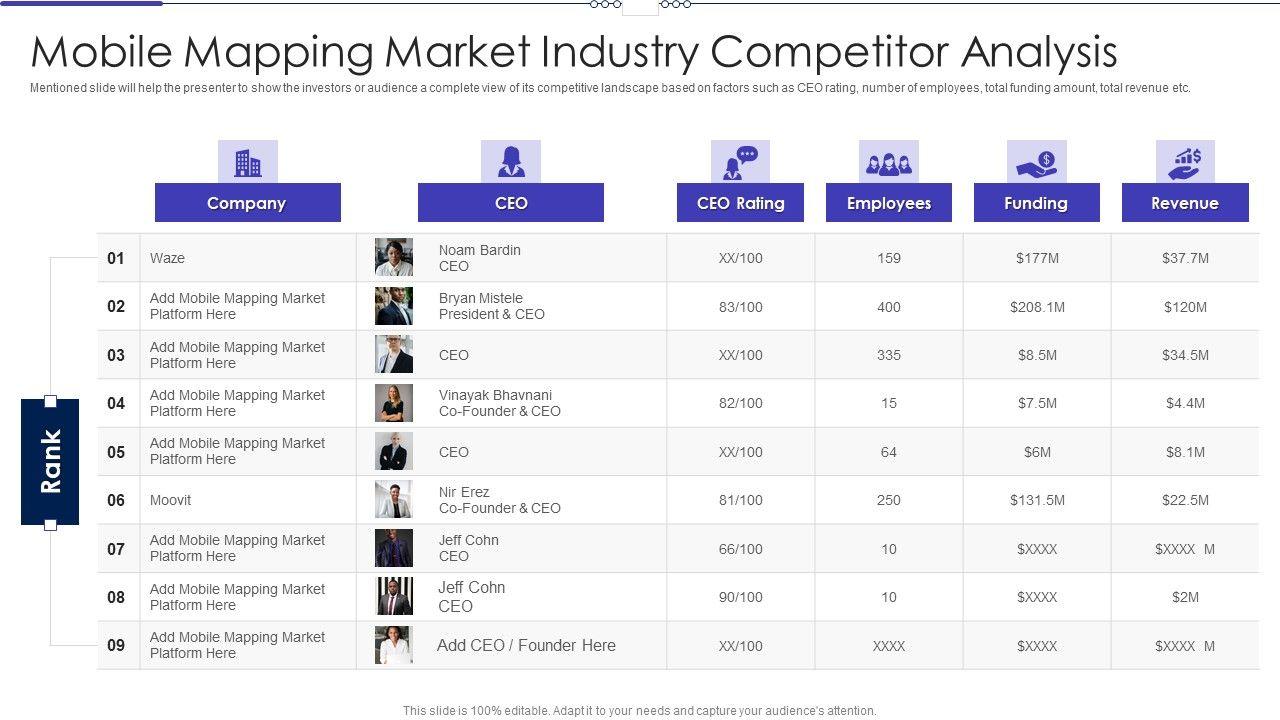This screenshot has width=1280, height=720.
Task: Select the 'Add CEO / Founder Here' placeholder
Action: coord(526,646)
